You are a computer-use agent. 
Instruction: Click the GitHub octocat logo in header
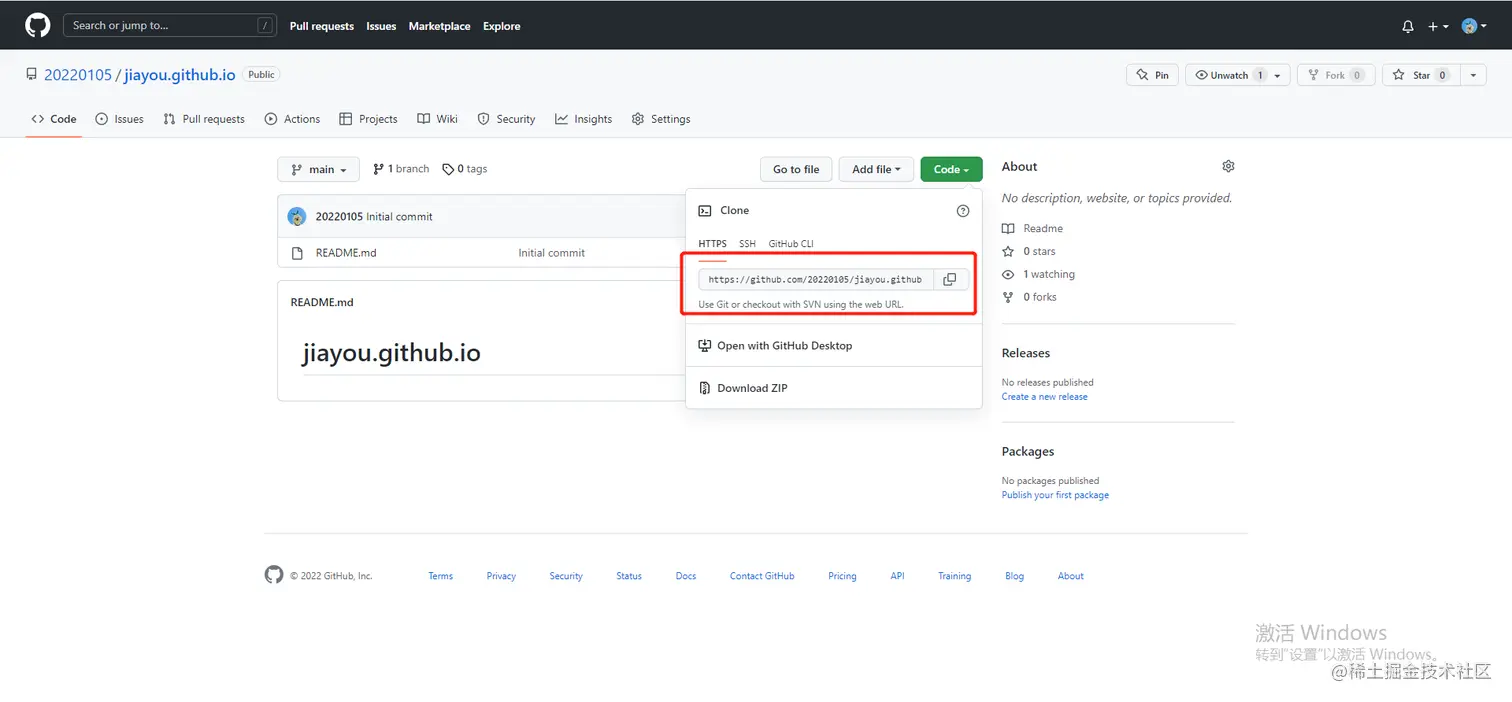(38, 25)
